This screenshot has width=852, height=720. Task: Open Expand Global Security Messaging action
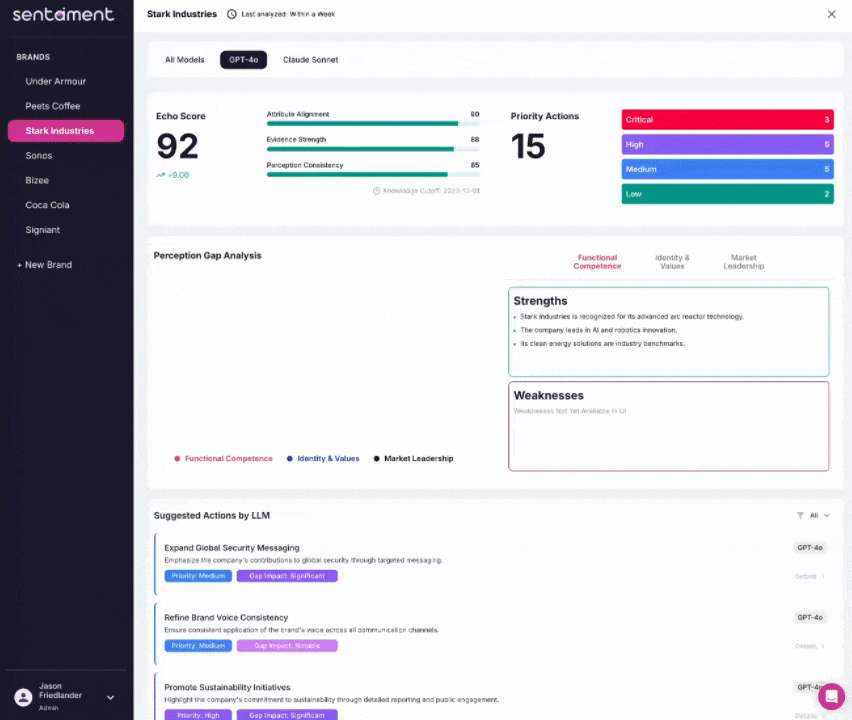pyautogui.click(x=231, y=548)
